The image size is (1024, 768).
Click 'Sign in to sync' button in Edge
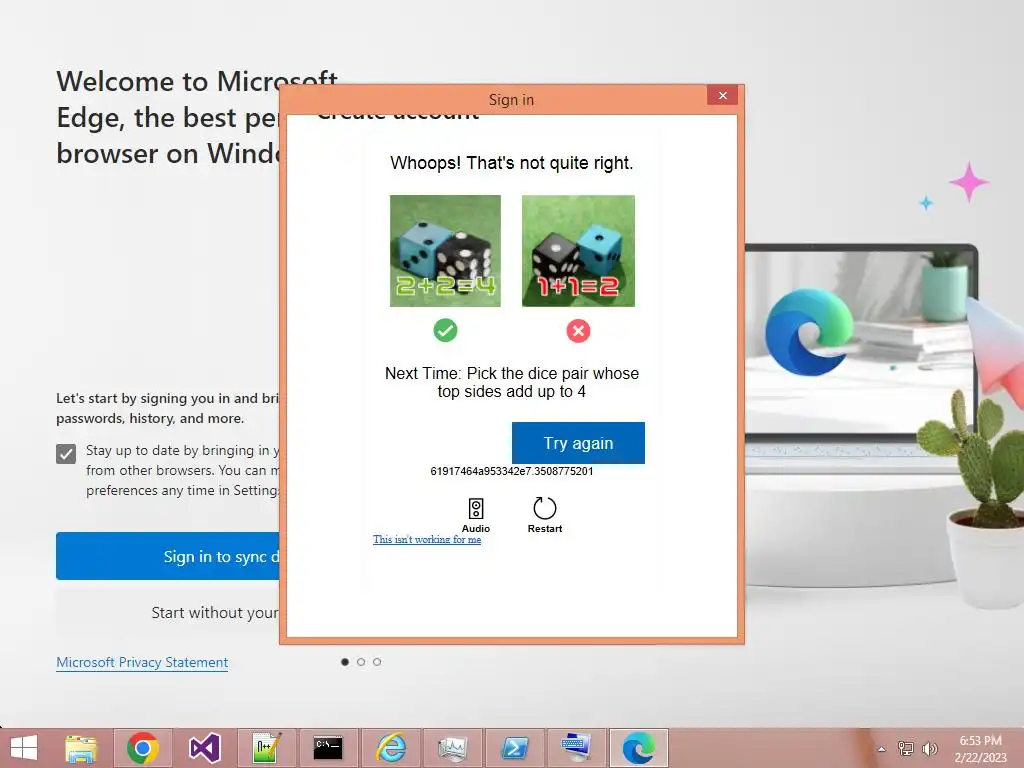pos(168,556)
